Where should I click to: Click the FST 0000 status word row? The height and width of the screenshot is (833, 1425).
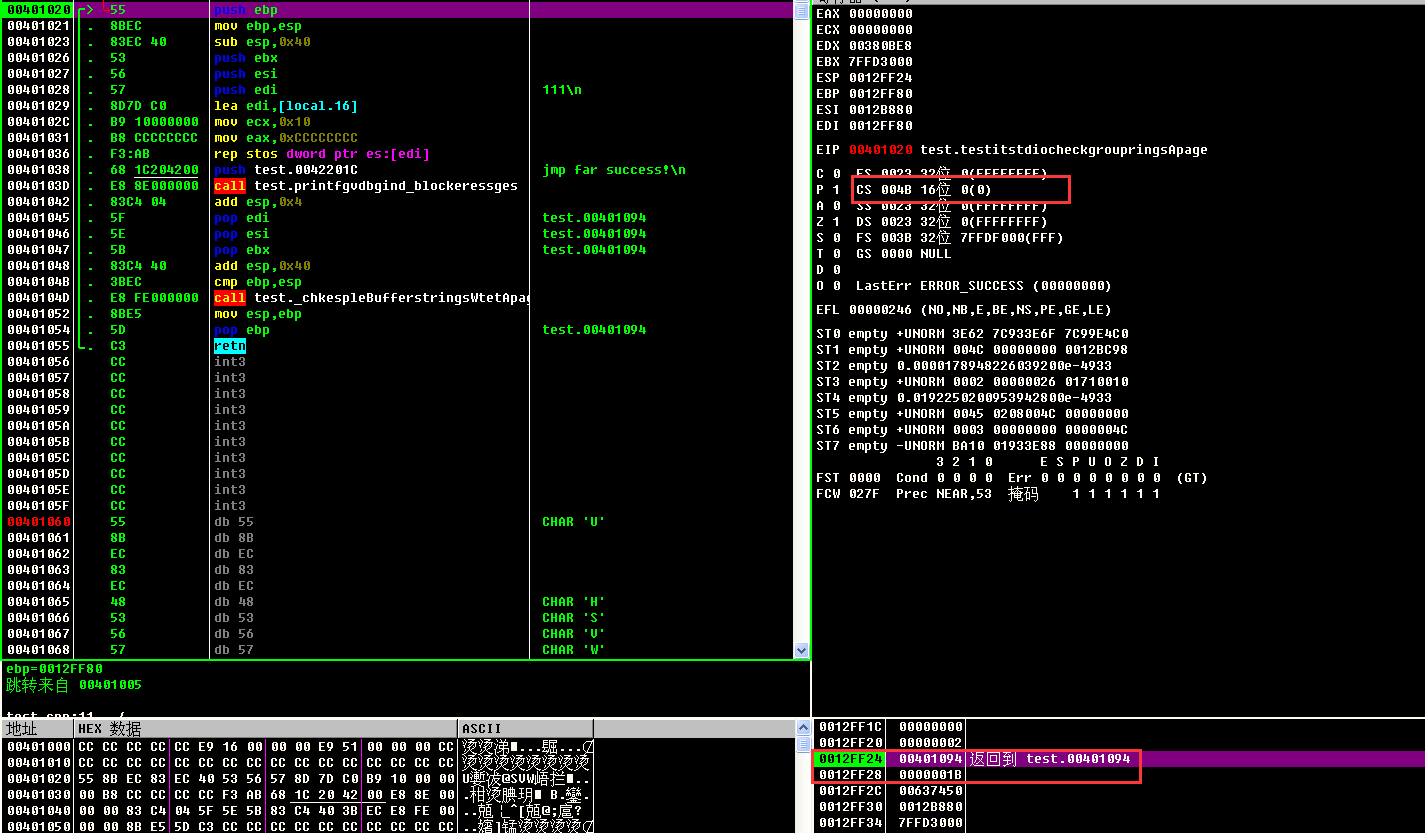(1012, 478)
